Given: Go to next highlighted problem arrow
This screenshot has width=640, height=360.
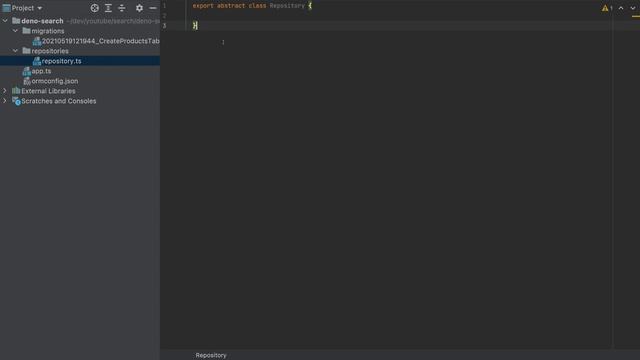Looking at the screenshot, I should coord(633,8).
